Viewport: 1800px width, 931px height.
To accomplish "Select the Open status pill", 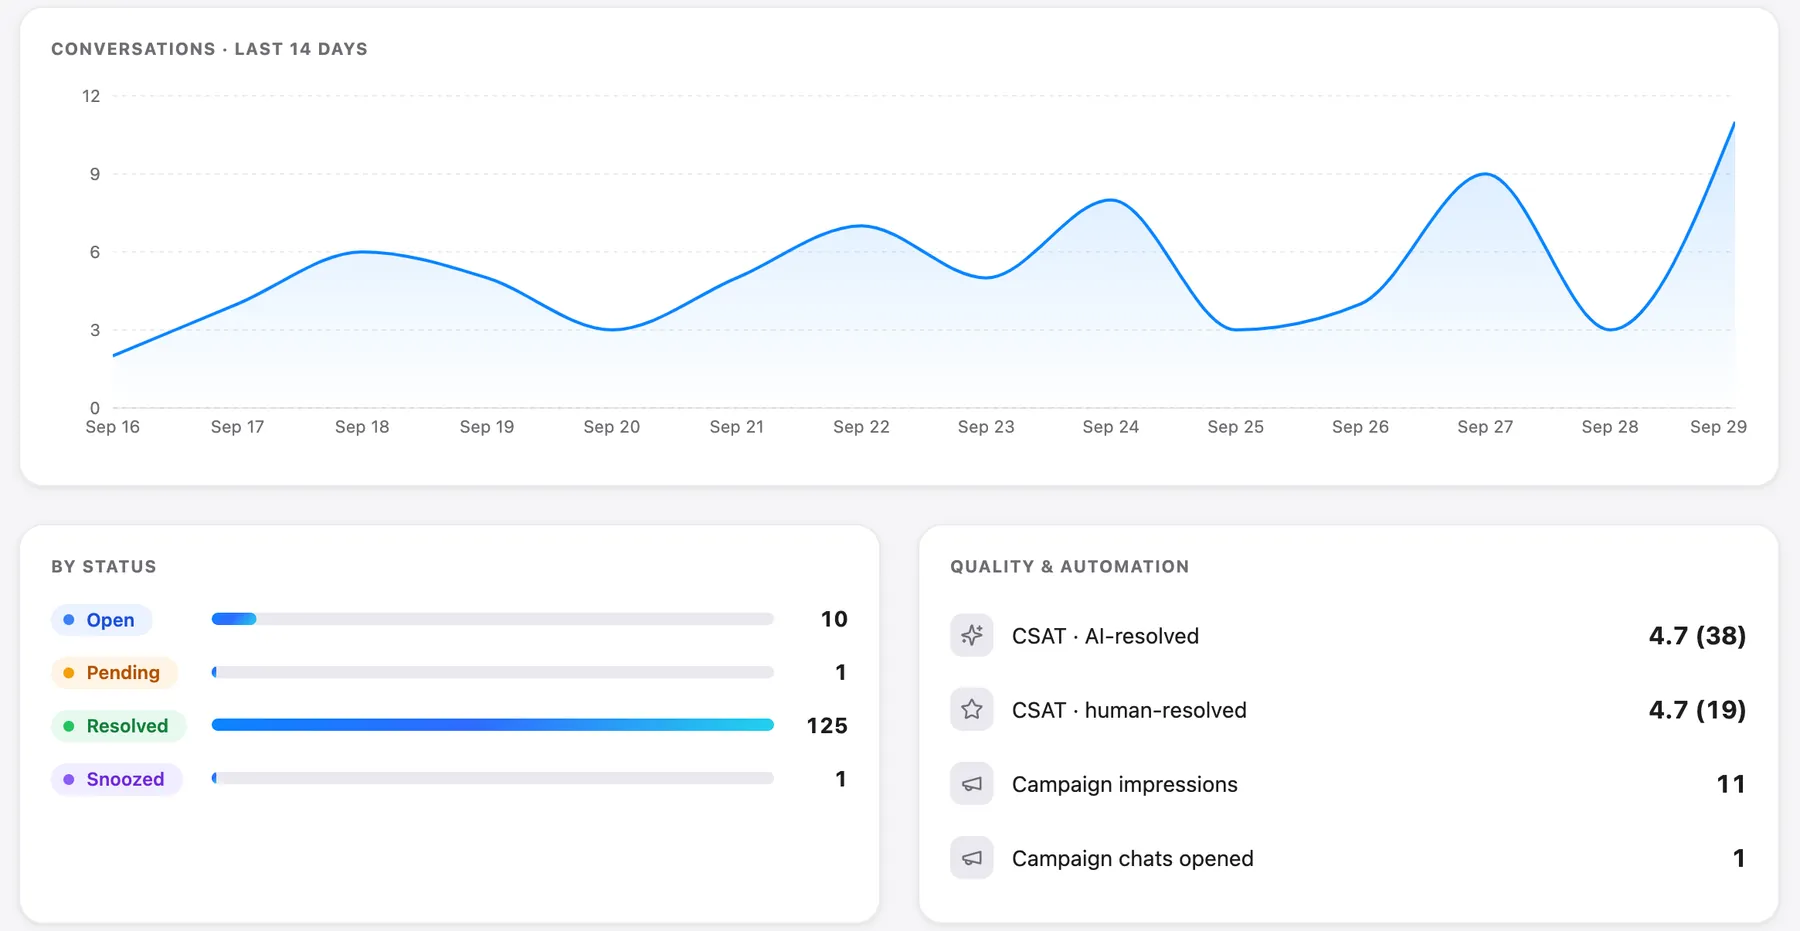I will coord(101,620).
